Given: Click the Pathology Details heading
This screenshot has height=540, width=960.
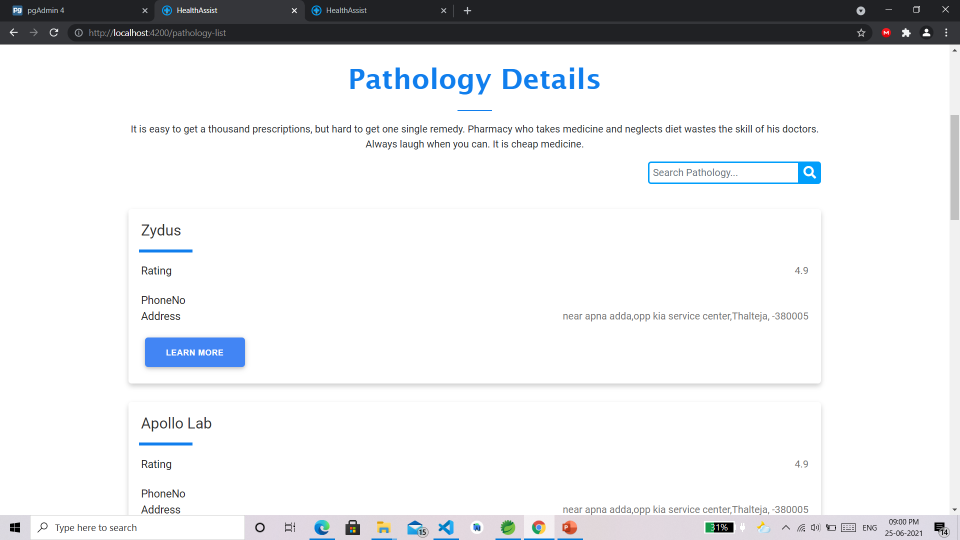Looking at the screenshot, I should pyautogui.click(x=474, y=79).
